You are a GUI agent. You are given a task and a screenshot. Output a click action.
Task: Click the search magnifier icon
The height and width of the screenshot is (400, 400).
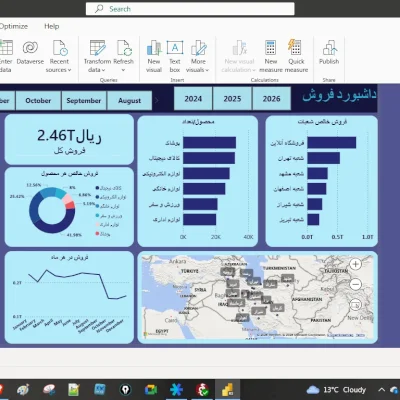click(x=99, y=9)
